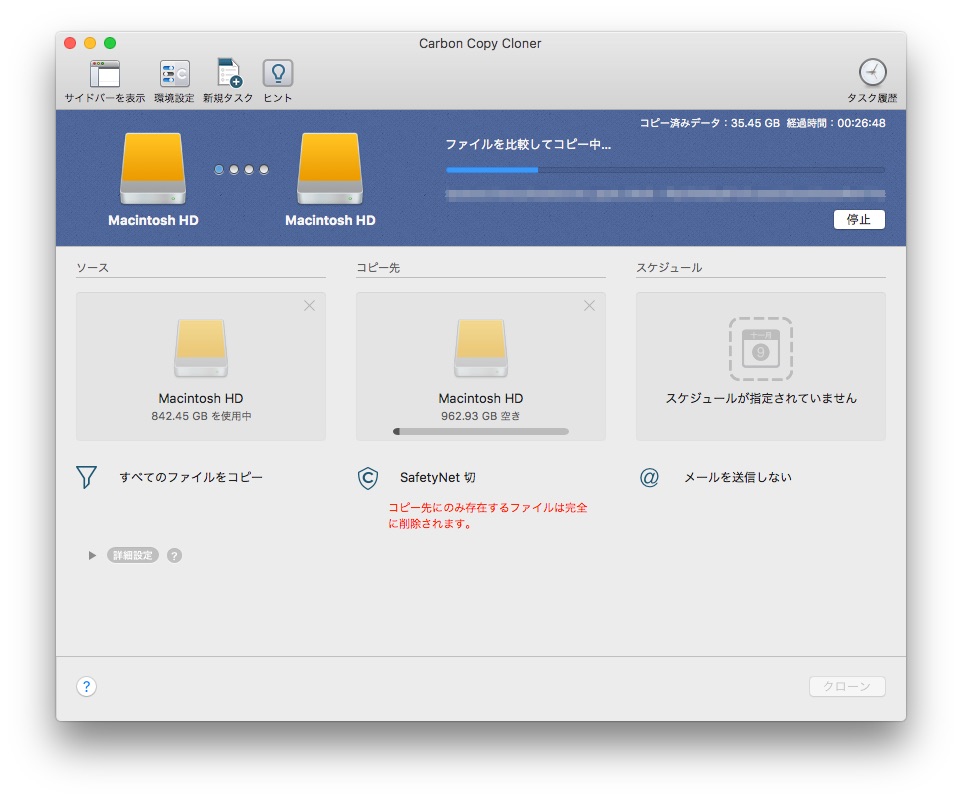962x801 pixels.
Task: Click the source drive icon in blue banner
Action: click(x=153, y=169)
